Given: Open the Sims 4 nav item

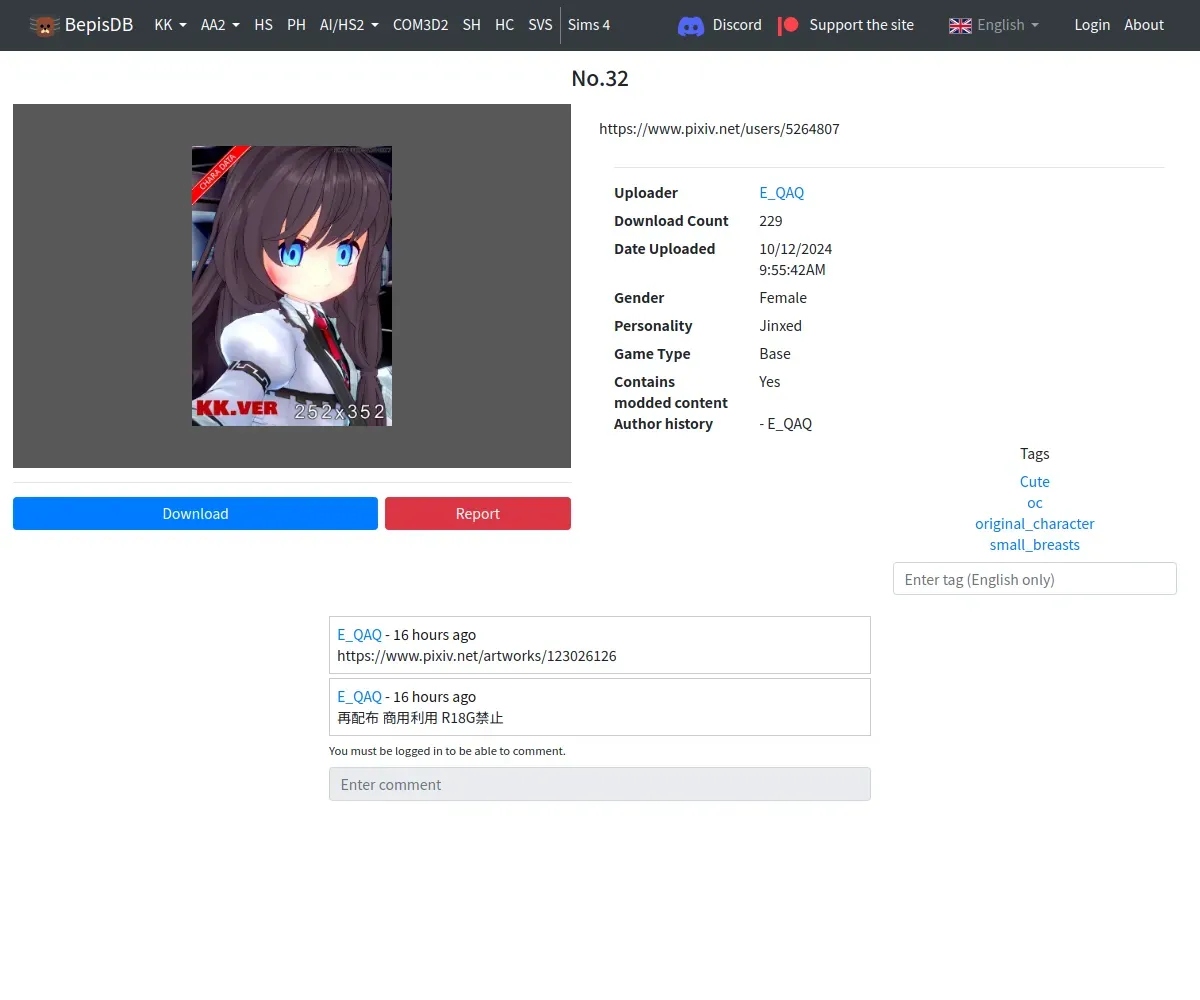Looking at the screenshot, I should 589,25.
